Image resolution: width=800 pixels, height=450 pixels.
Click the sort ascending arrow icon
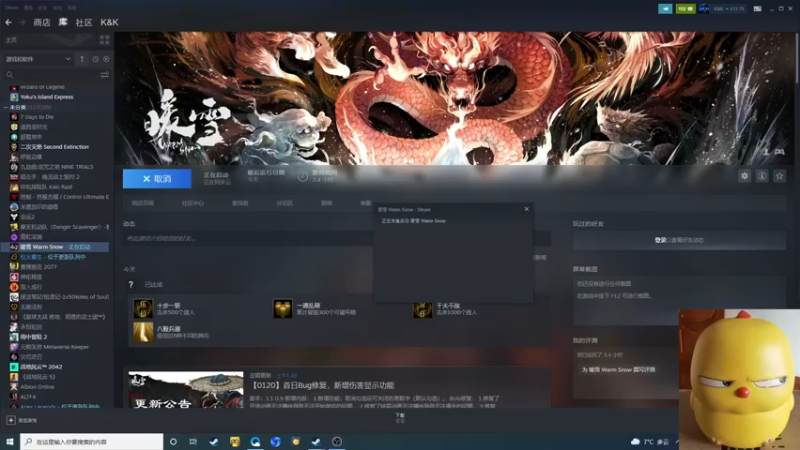pyautogui.click(x=82, y=59)
